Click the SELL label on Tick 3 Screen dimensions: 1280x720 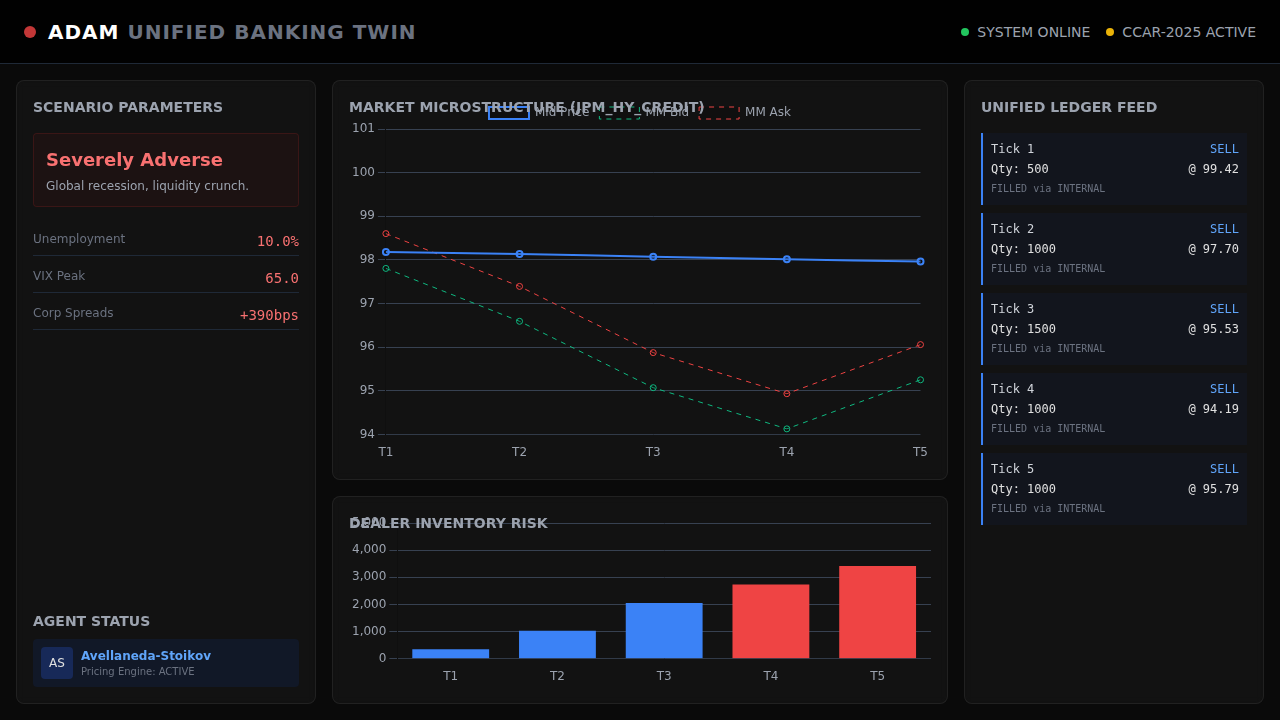pos(1224,309)
